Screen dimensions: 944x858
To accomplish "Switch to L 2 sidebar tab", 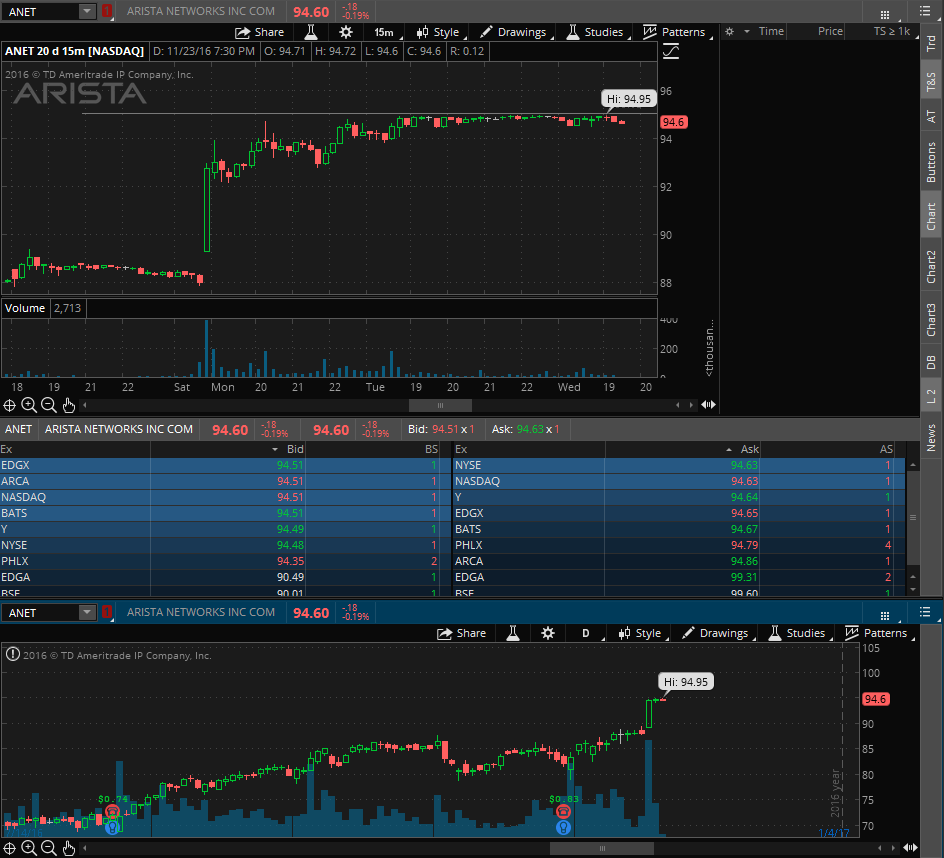I will [x=931, y=396].
